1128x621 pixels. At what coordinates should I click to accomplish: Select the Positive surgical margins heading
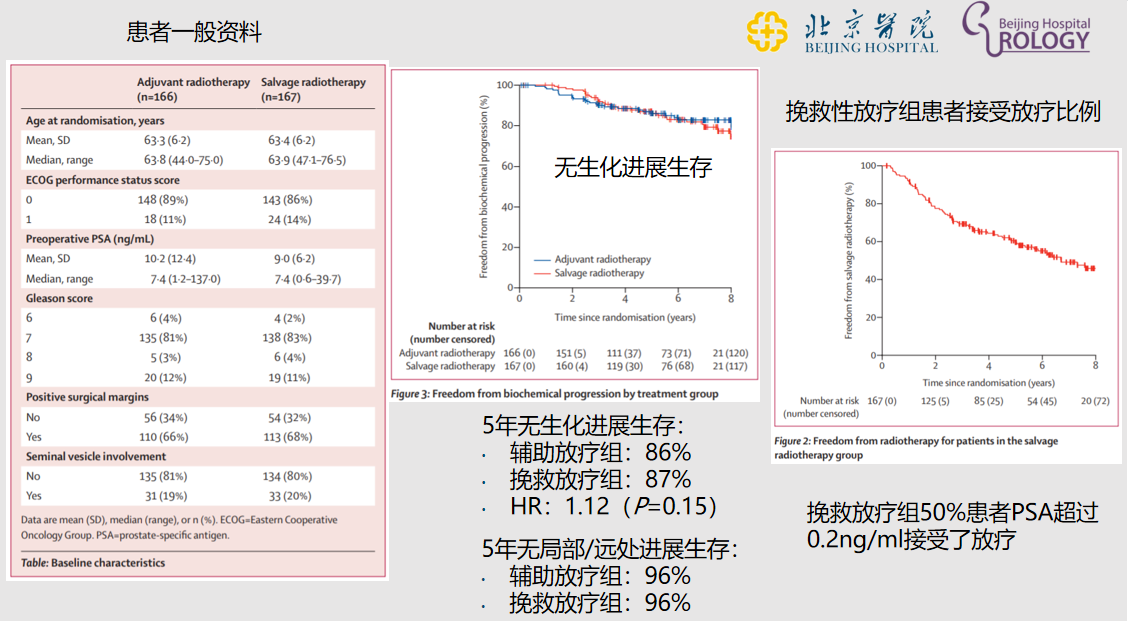coord(87,396)
